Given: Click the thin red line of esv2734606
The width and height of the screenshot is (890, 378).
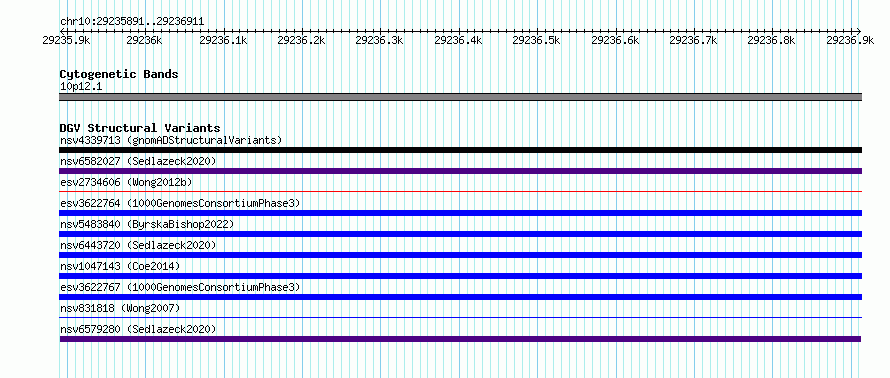Looking at the screenshot, I should pos(460,192).
